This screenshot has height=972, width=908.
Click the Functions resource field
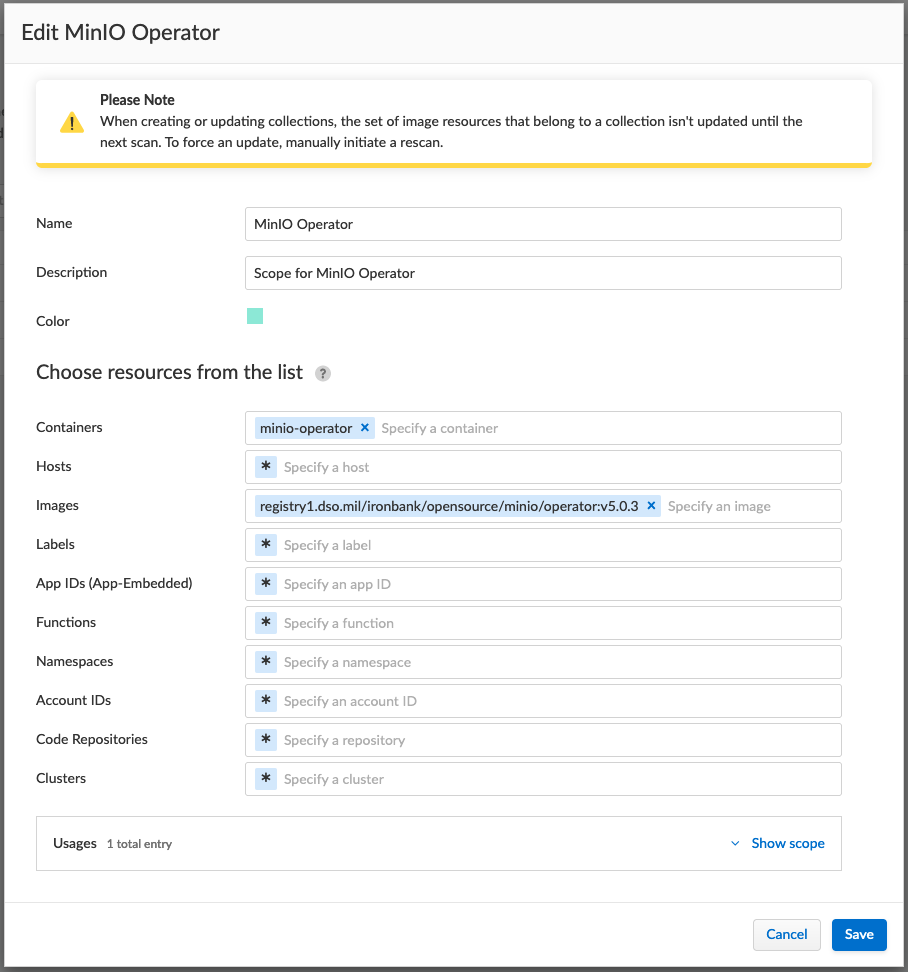coord(560,623)
